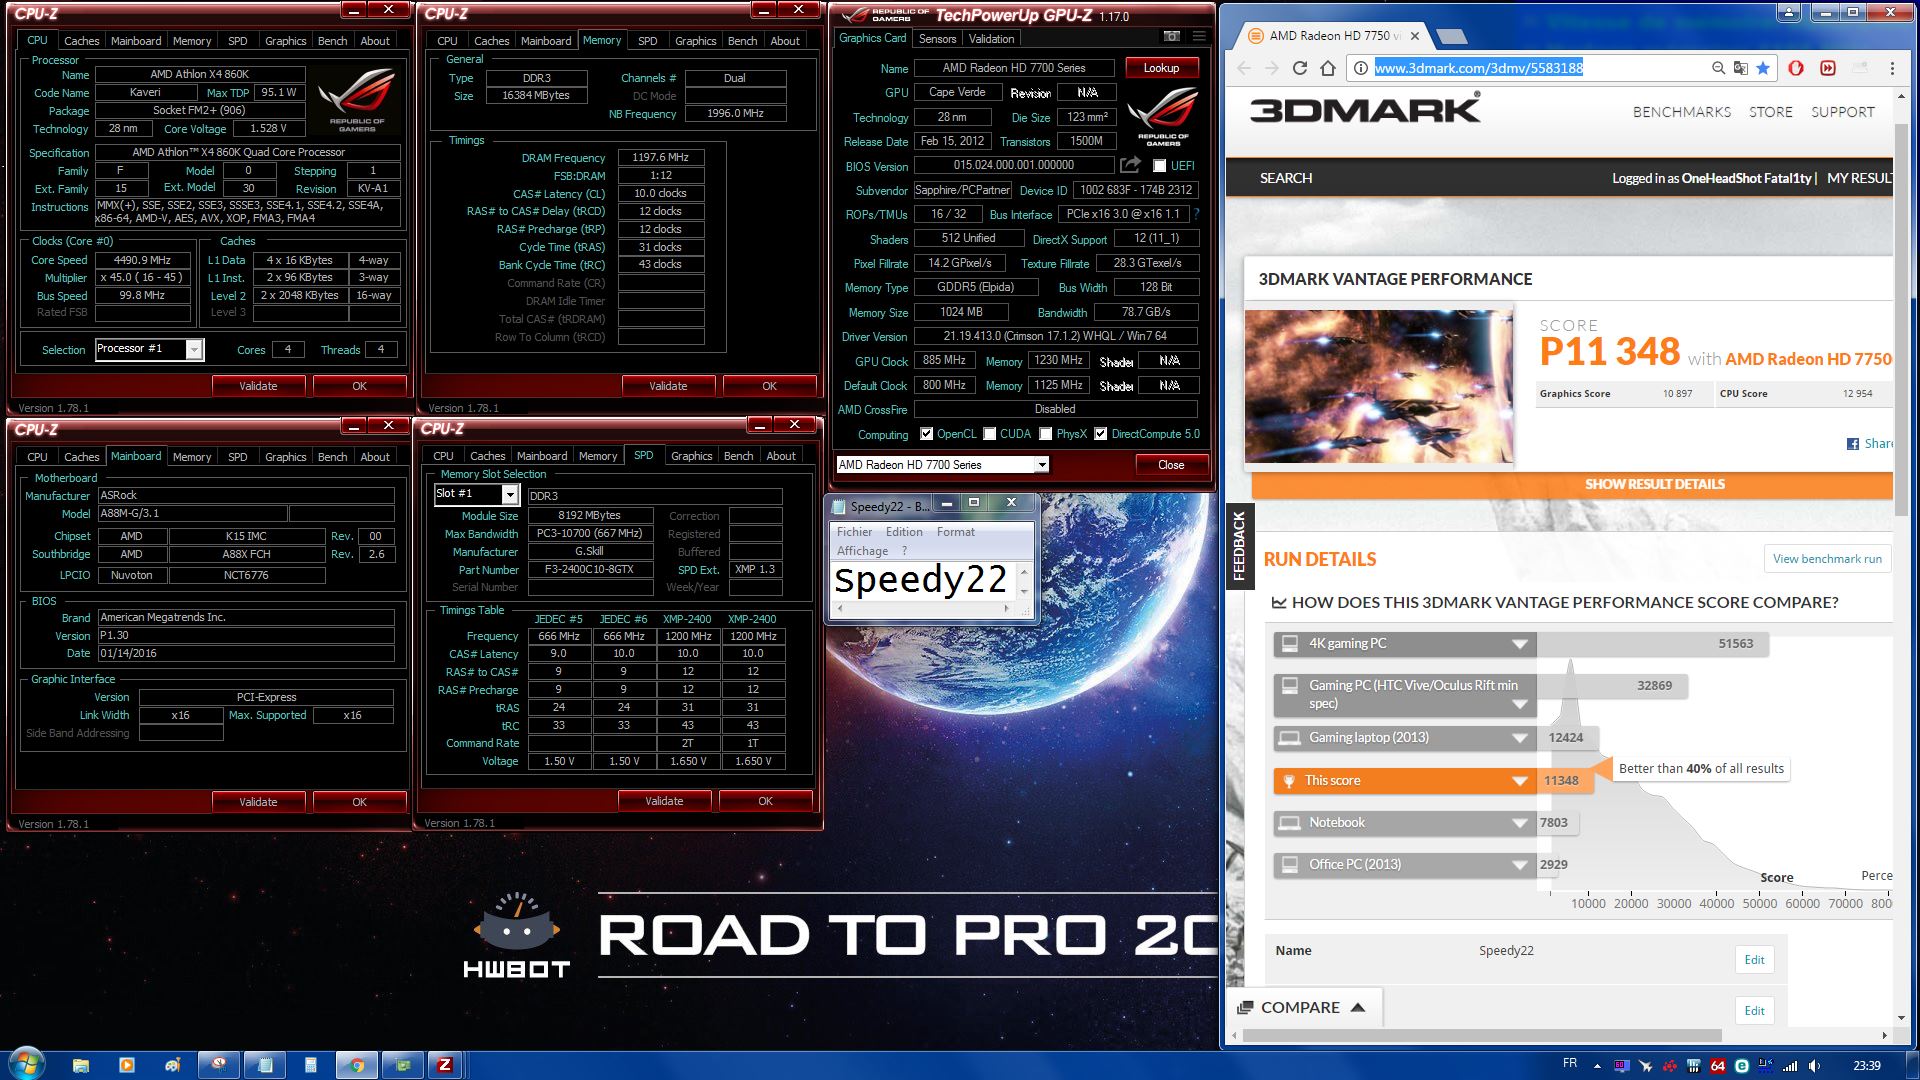This screenshot has height=1080, width=1920.
Task: Toggle the DirectCompute 5.0 checkbox
Action: pyautogui.click(x=1101, y=434)
